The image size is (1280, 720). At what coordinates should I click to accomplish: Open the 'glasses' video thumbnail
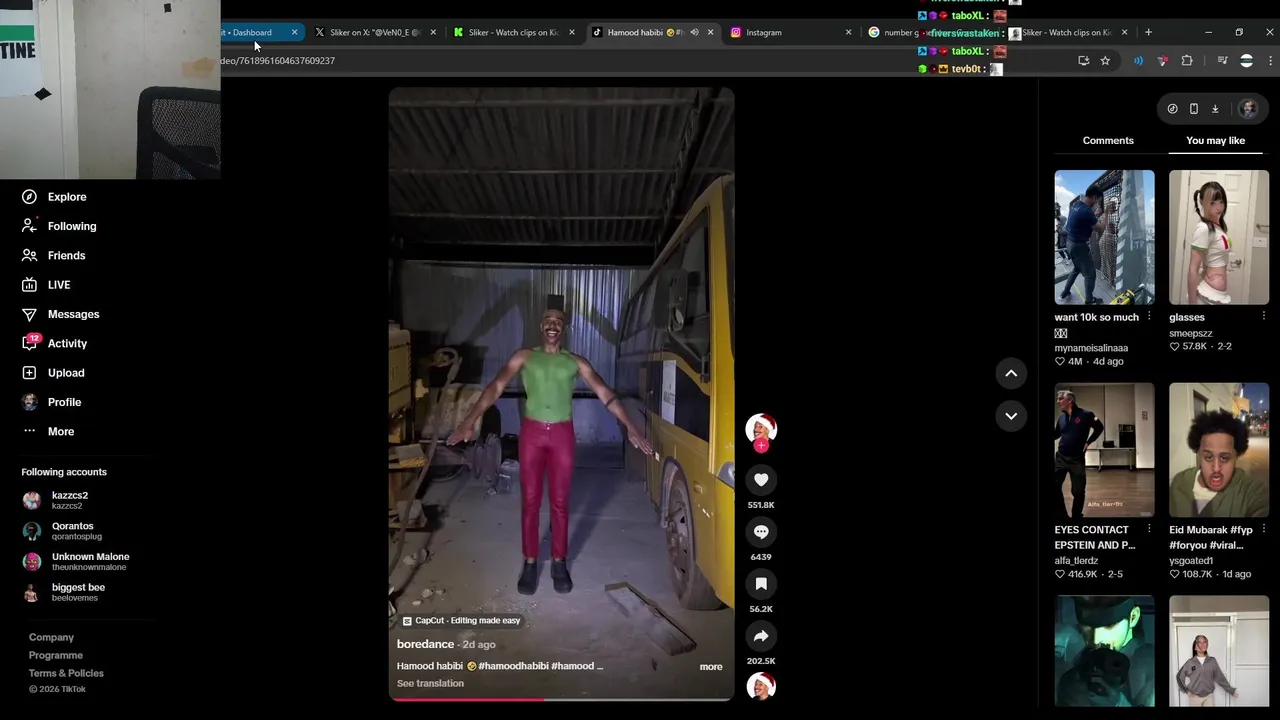click(1219, 237)
